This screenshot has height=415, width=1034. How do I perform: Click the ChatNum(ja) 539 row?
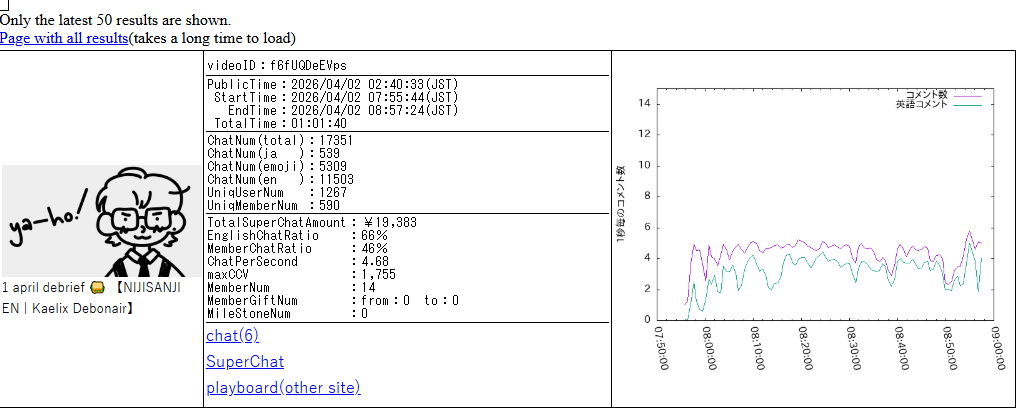pyautogui.click(x=274, y=154)
